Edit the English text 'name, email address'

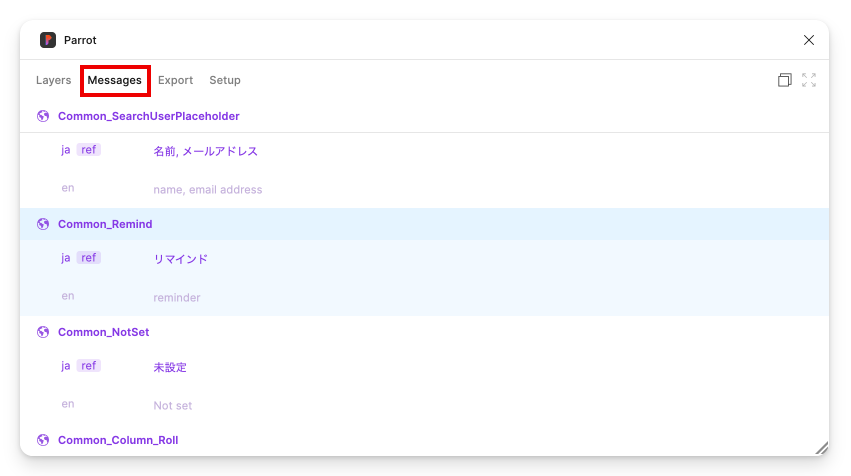(x=208, y=190)
